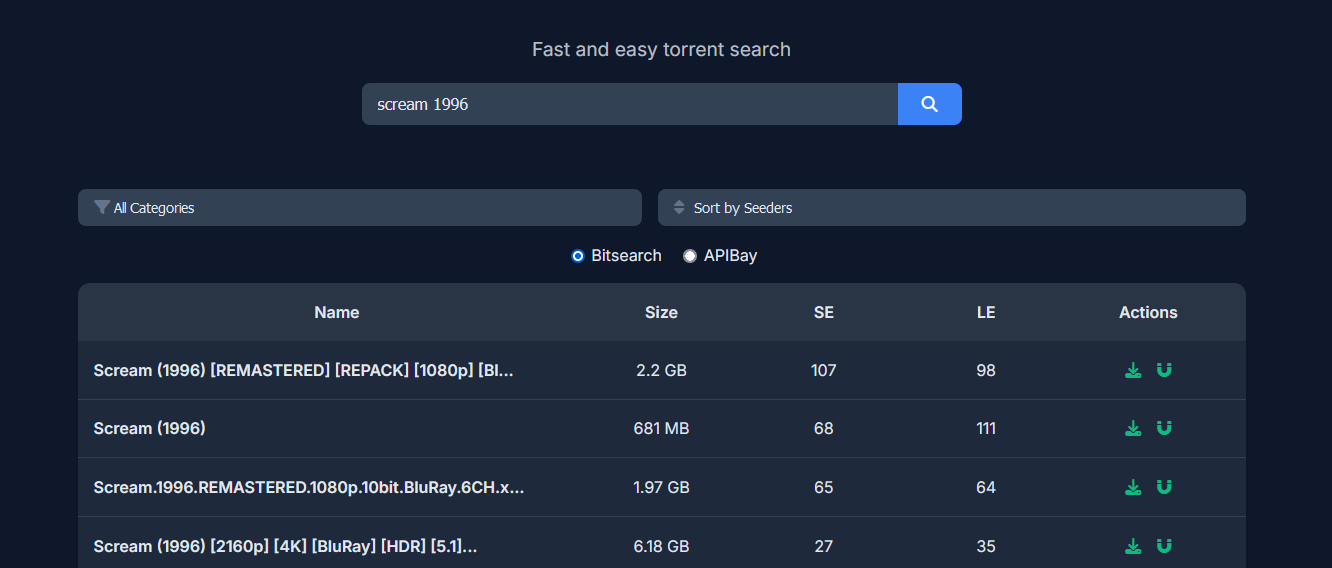Open magnet link for Scream REMASTERED REPACK
1332x568 pixels.
point(1164,370)
